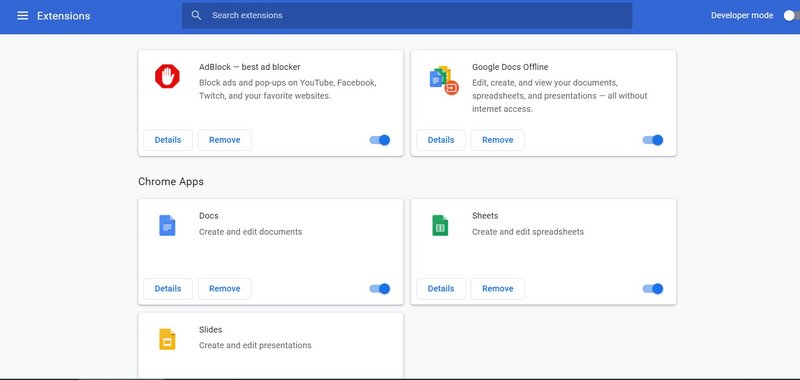Remove the Docs app

tap(224, 289)
